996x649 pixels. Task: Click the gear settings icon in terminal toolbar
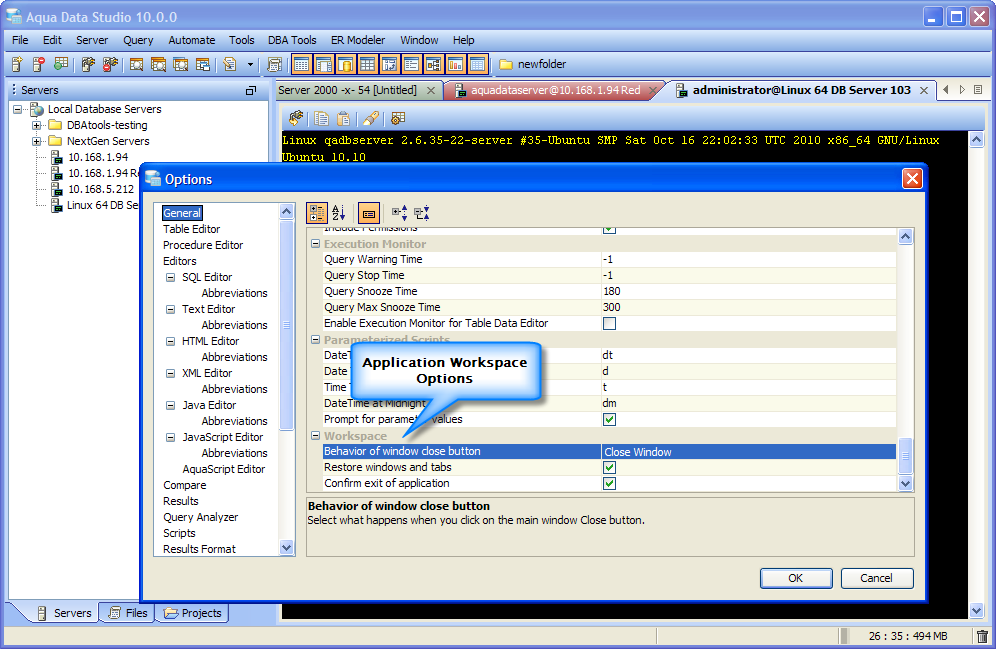point(398,119)
